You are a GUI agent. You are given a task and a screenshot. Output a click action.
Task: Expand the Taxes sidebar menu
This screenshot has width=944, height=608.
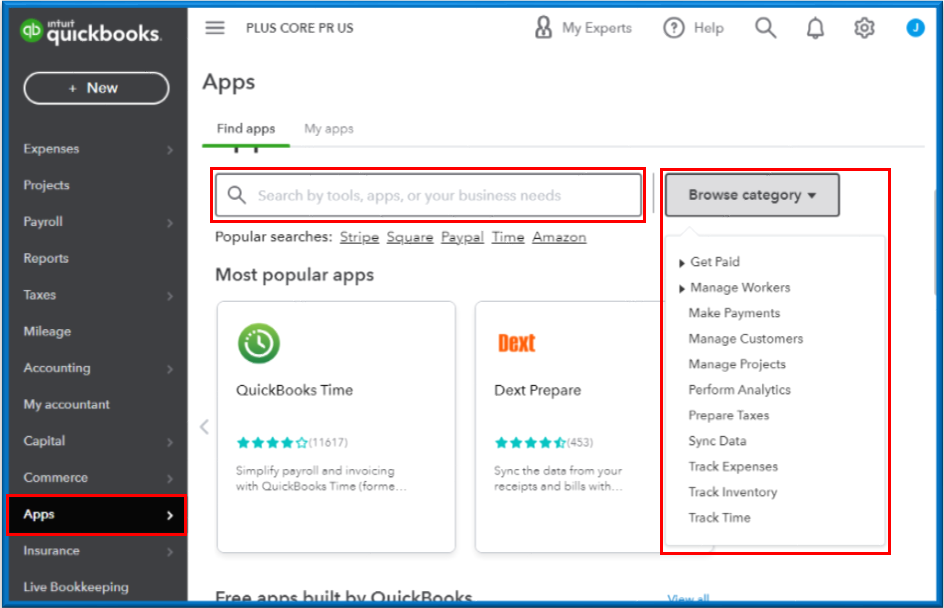pyautogui.click(x=96, y=295)
